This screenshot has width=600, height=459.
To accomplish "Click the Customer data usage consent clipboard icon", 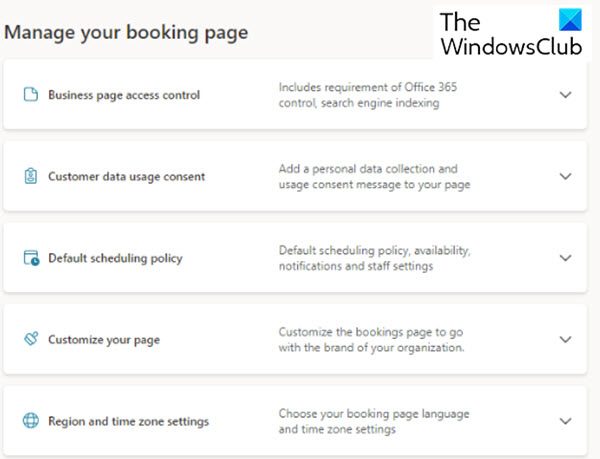I will pos(30,177).
